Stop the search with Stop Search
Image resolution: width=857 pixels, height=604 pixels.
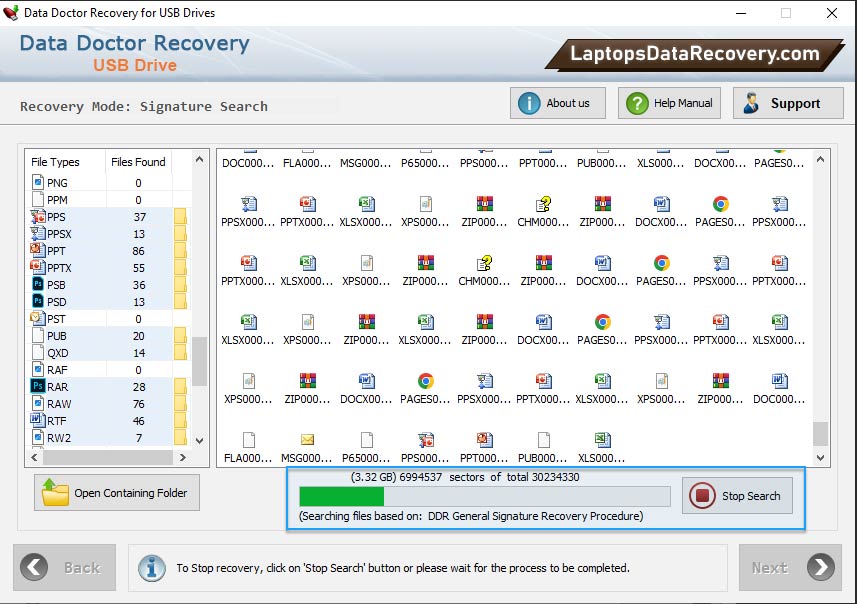click(x=737, y=496)
